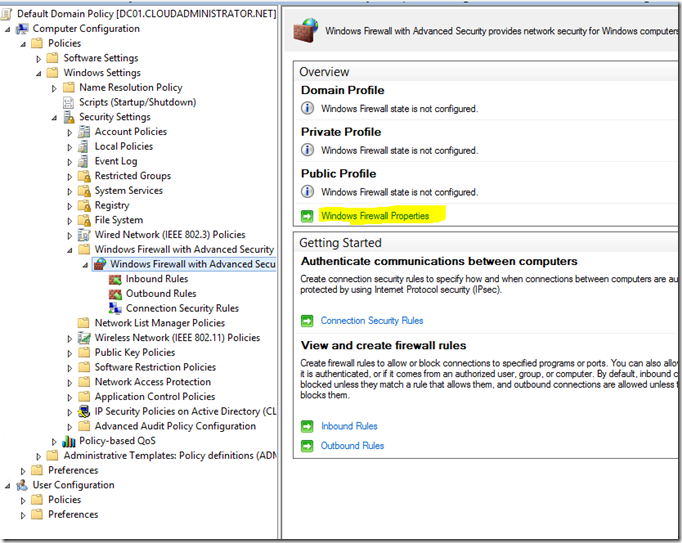
Task: Click the Outbound Rules icon in tree
Action: pos(116,294)
